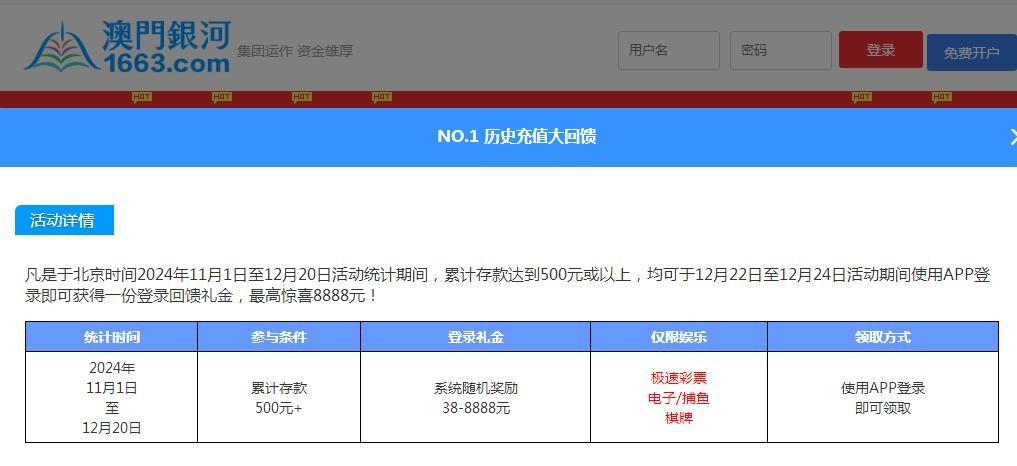Image resolution: width=1017 pixels, height=466 pixels.
Task: Click the 澳門銀河 1663.com logo
Action: coord(128,47)
